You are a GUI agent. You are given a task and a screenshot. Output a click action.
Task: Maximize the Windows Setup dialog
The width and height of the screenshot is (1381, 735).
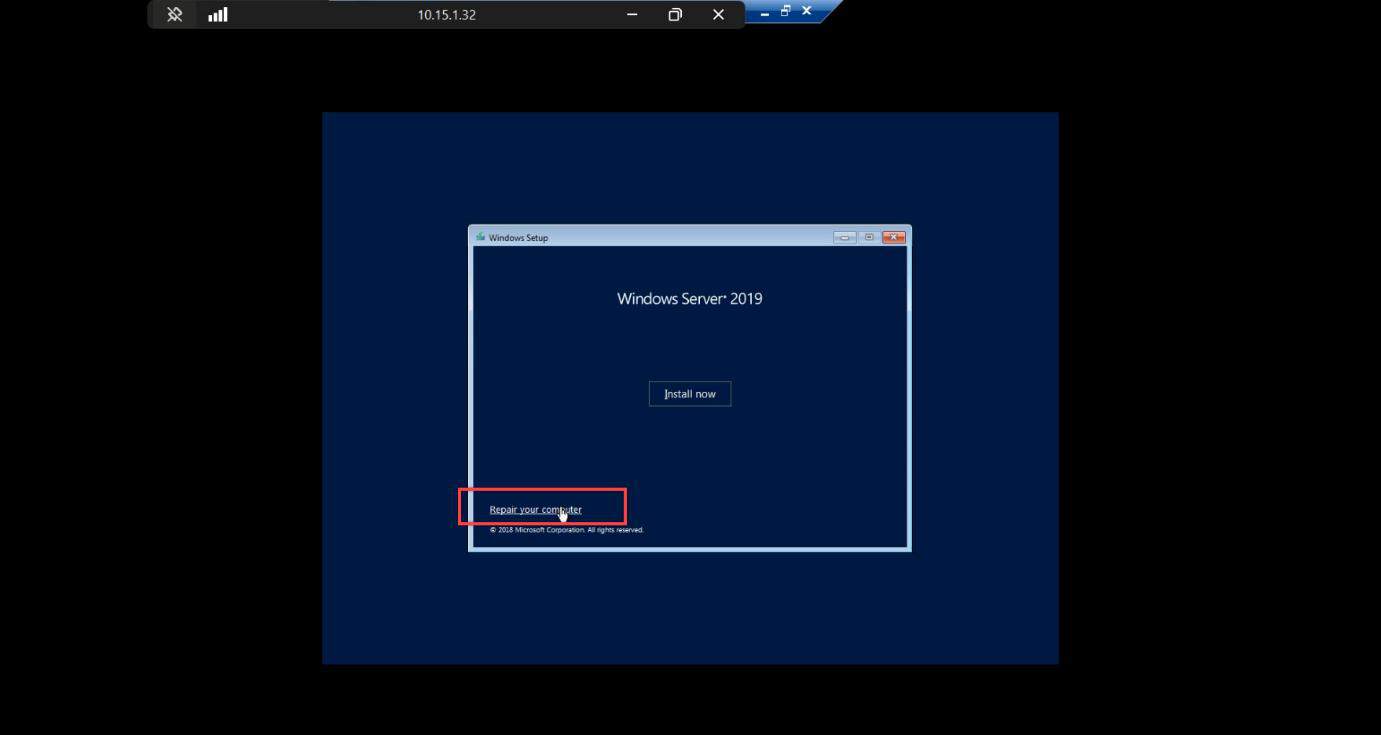pos(869,237)
